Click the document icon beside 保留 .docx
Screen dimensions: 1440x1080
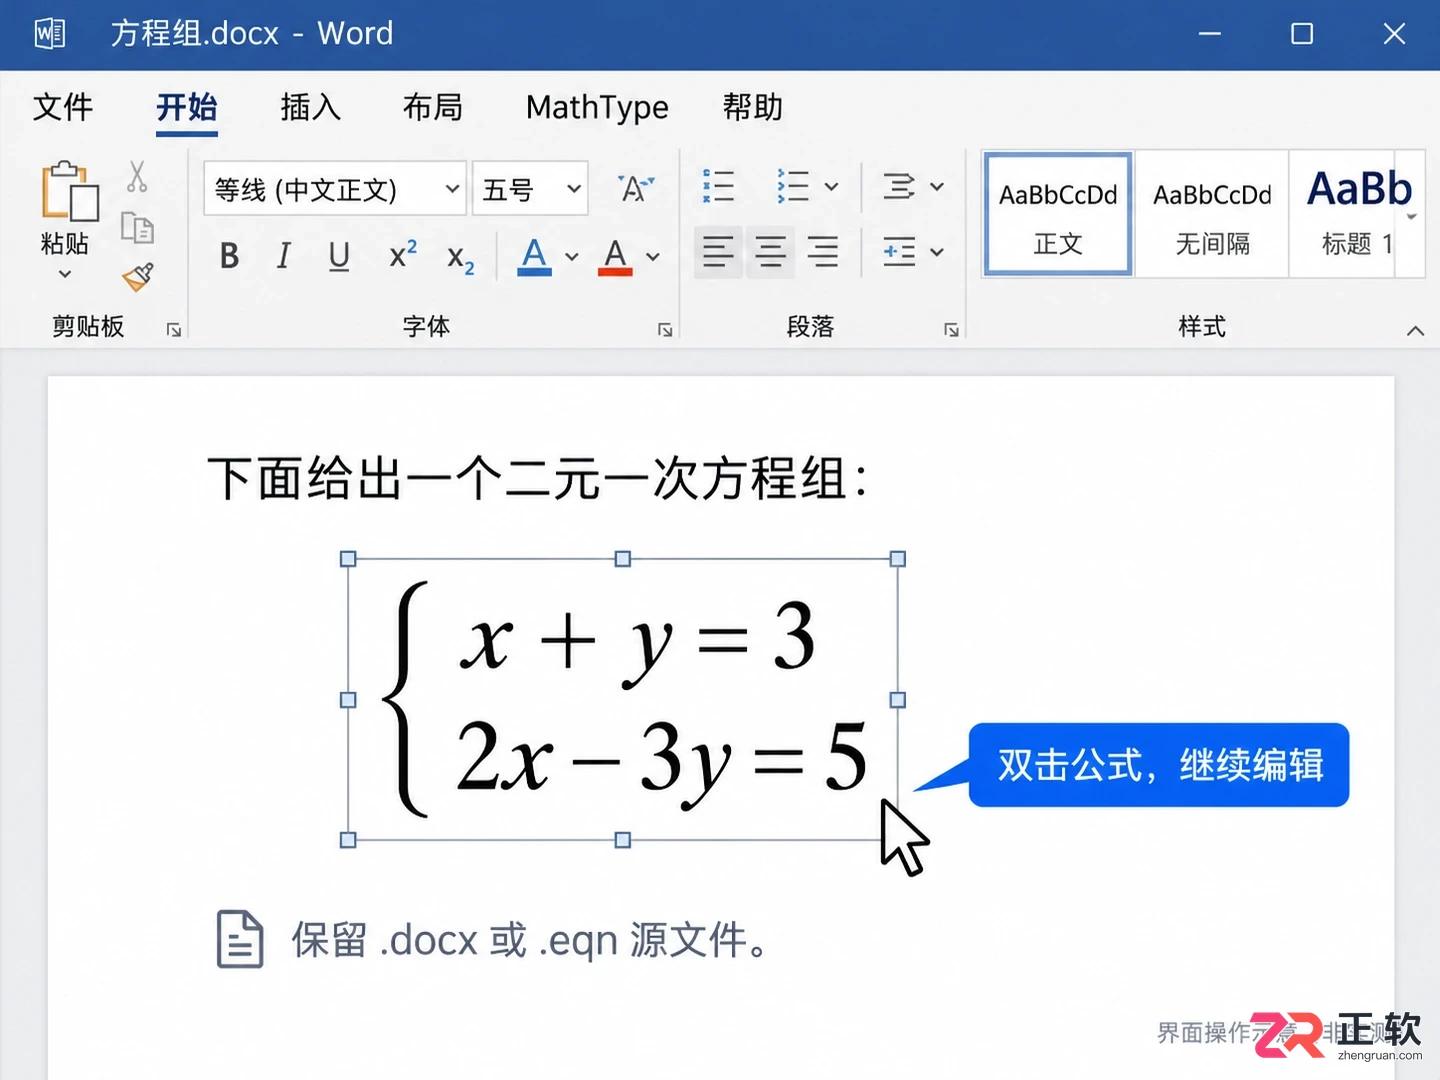point(240,939)
